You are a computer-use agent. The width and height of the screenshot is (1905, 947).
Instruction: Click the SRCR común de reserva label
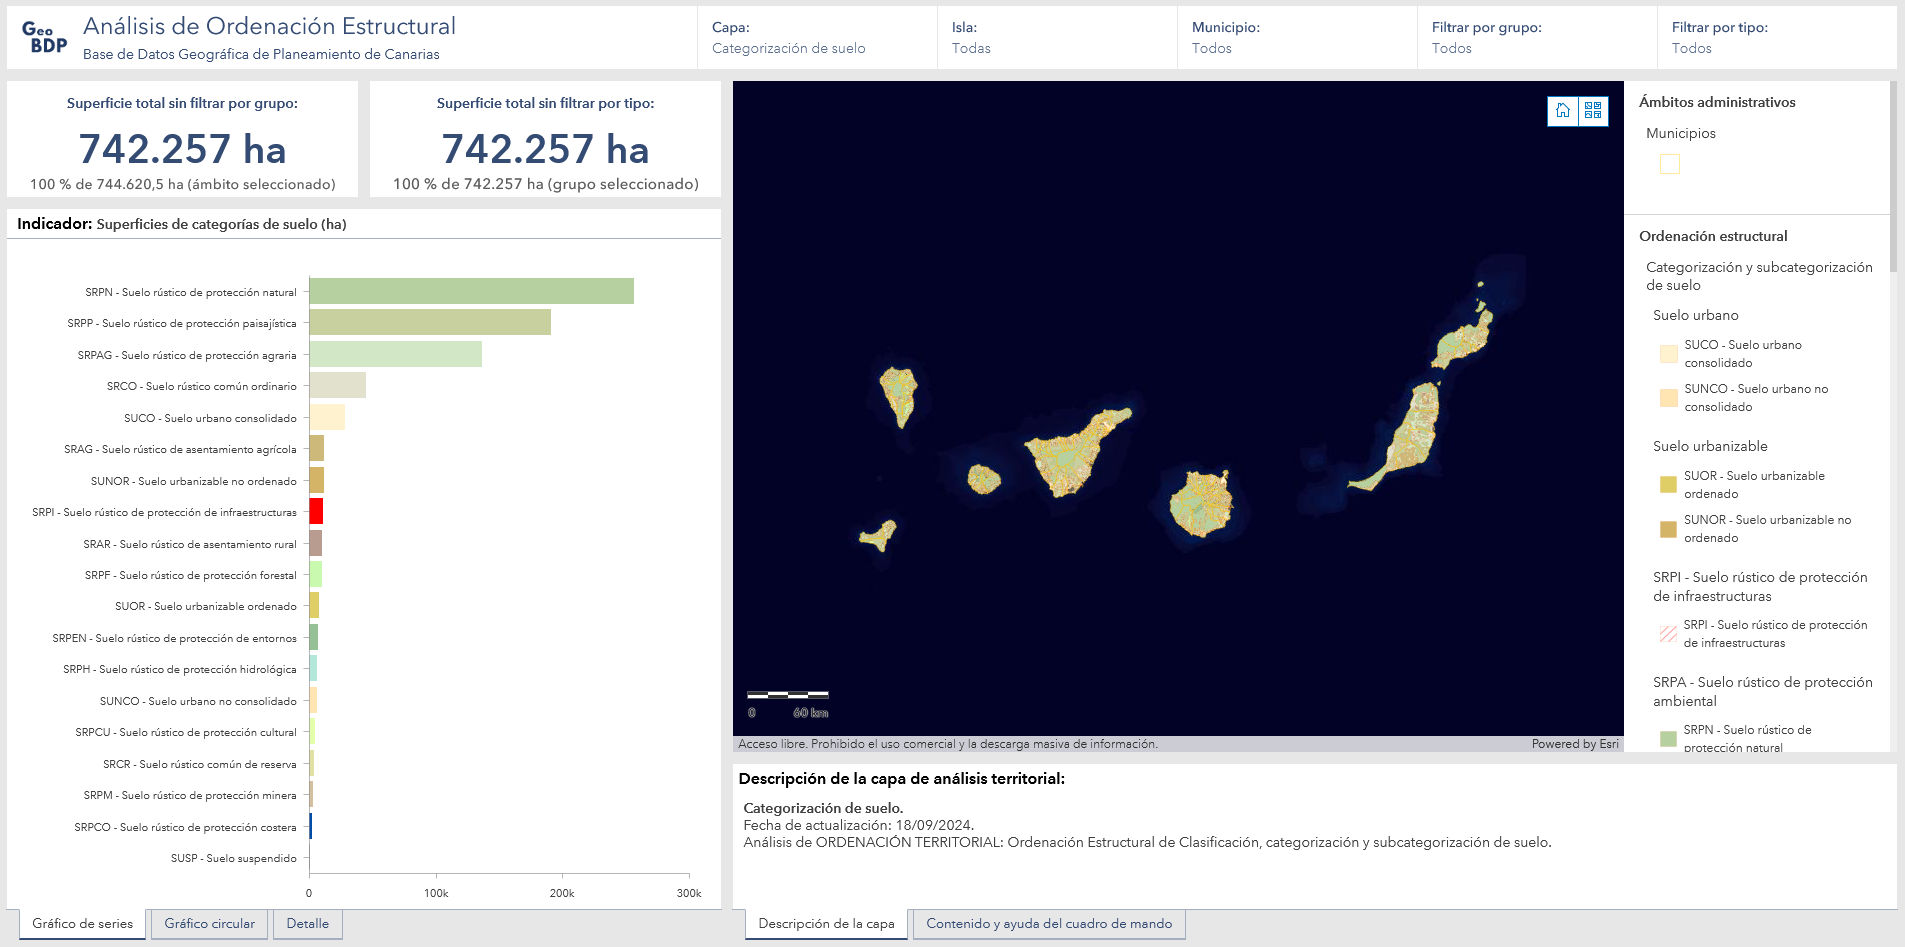tap(200, 764)
